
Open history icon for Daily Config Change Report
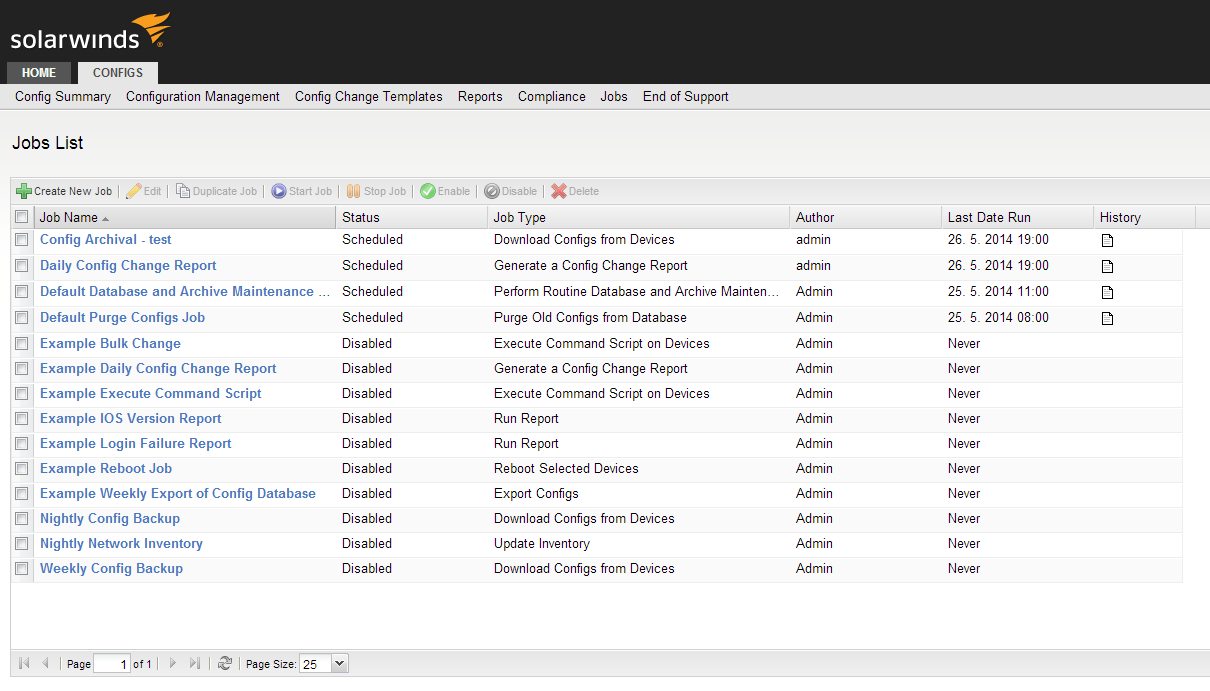pyautogui.click(x=1107, y=266)
